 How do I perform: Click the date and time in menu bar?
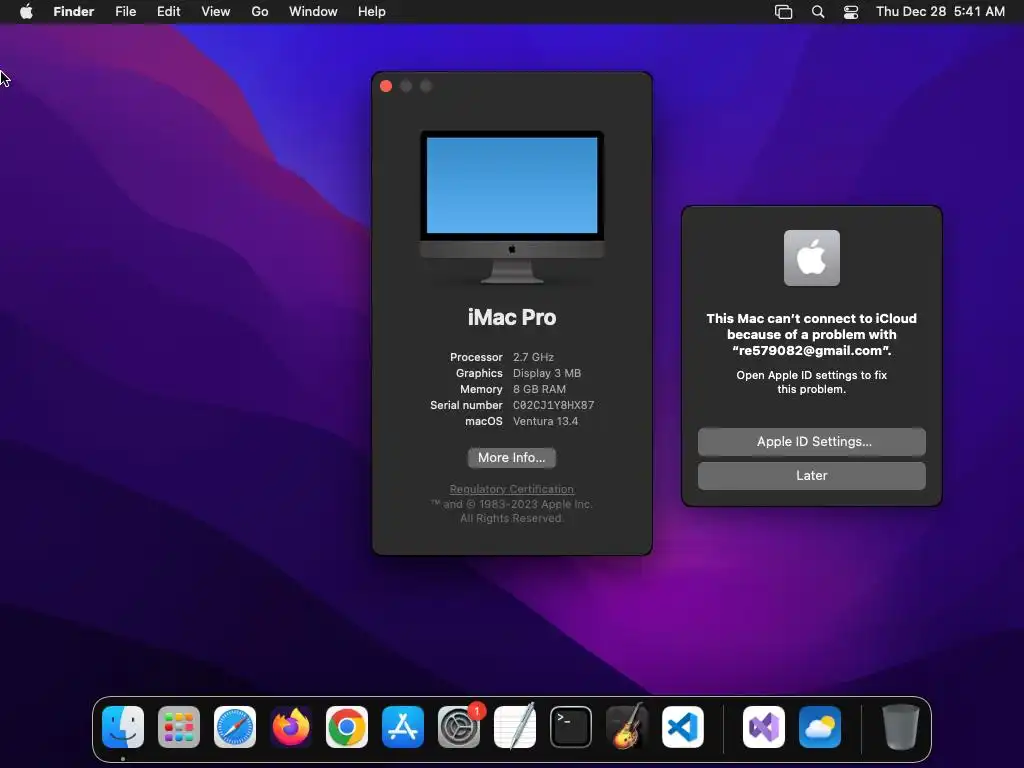(x=940, y=12)
